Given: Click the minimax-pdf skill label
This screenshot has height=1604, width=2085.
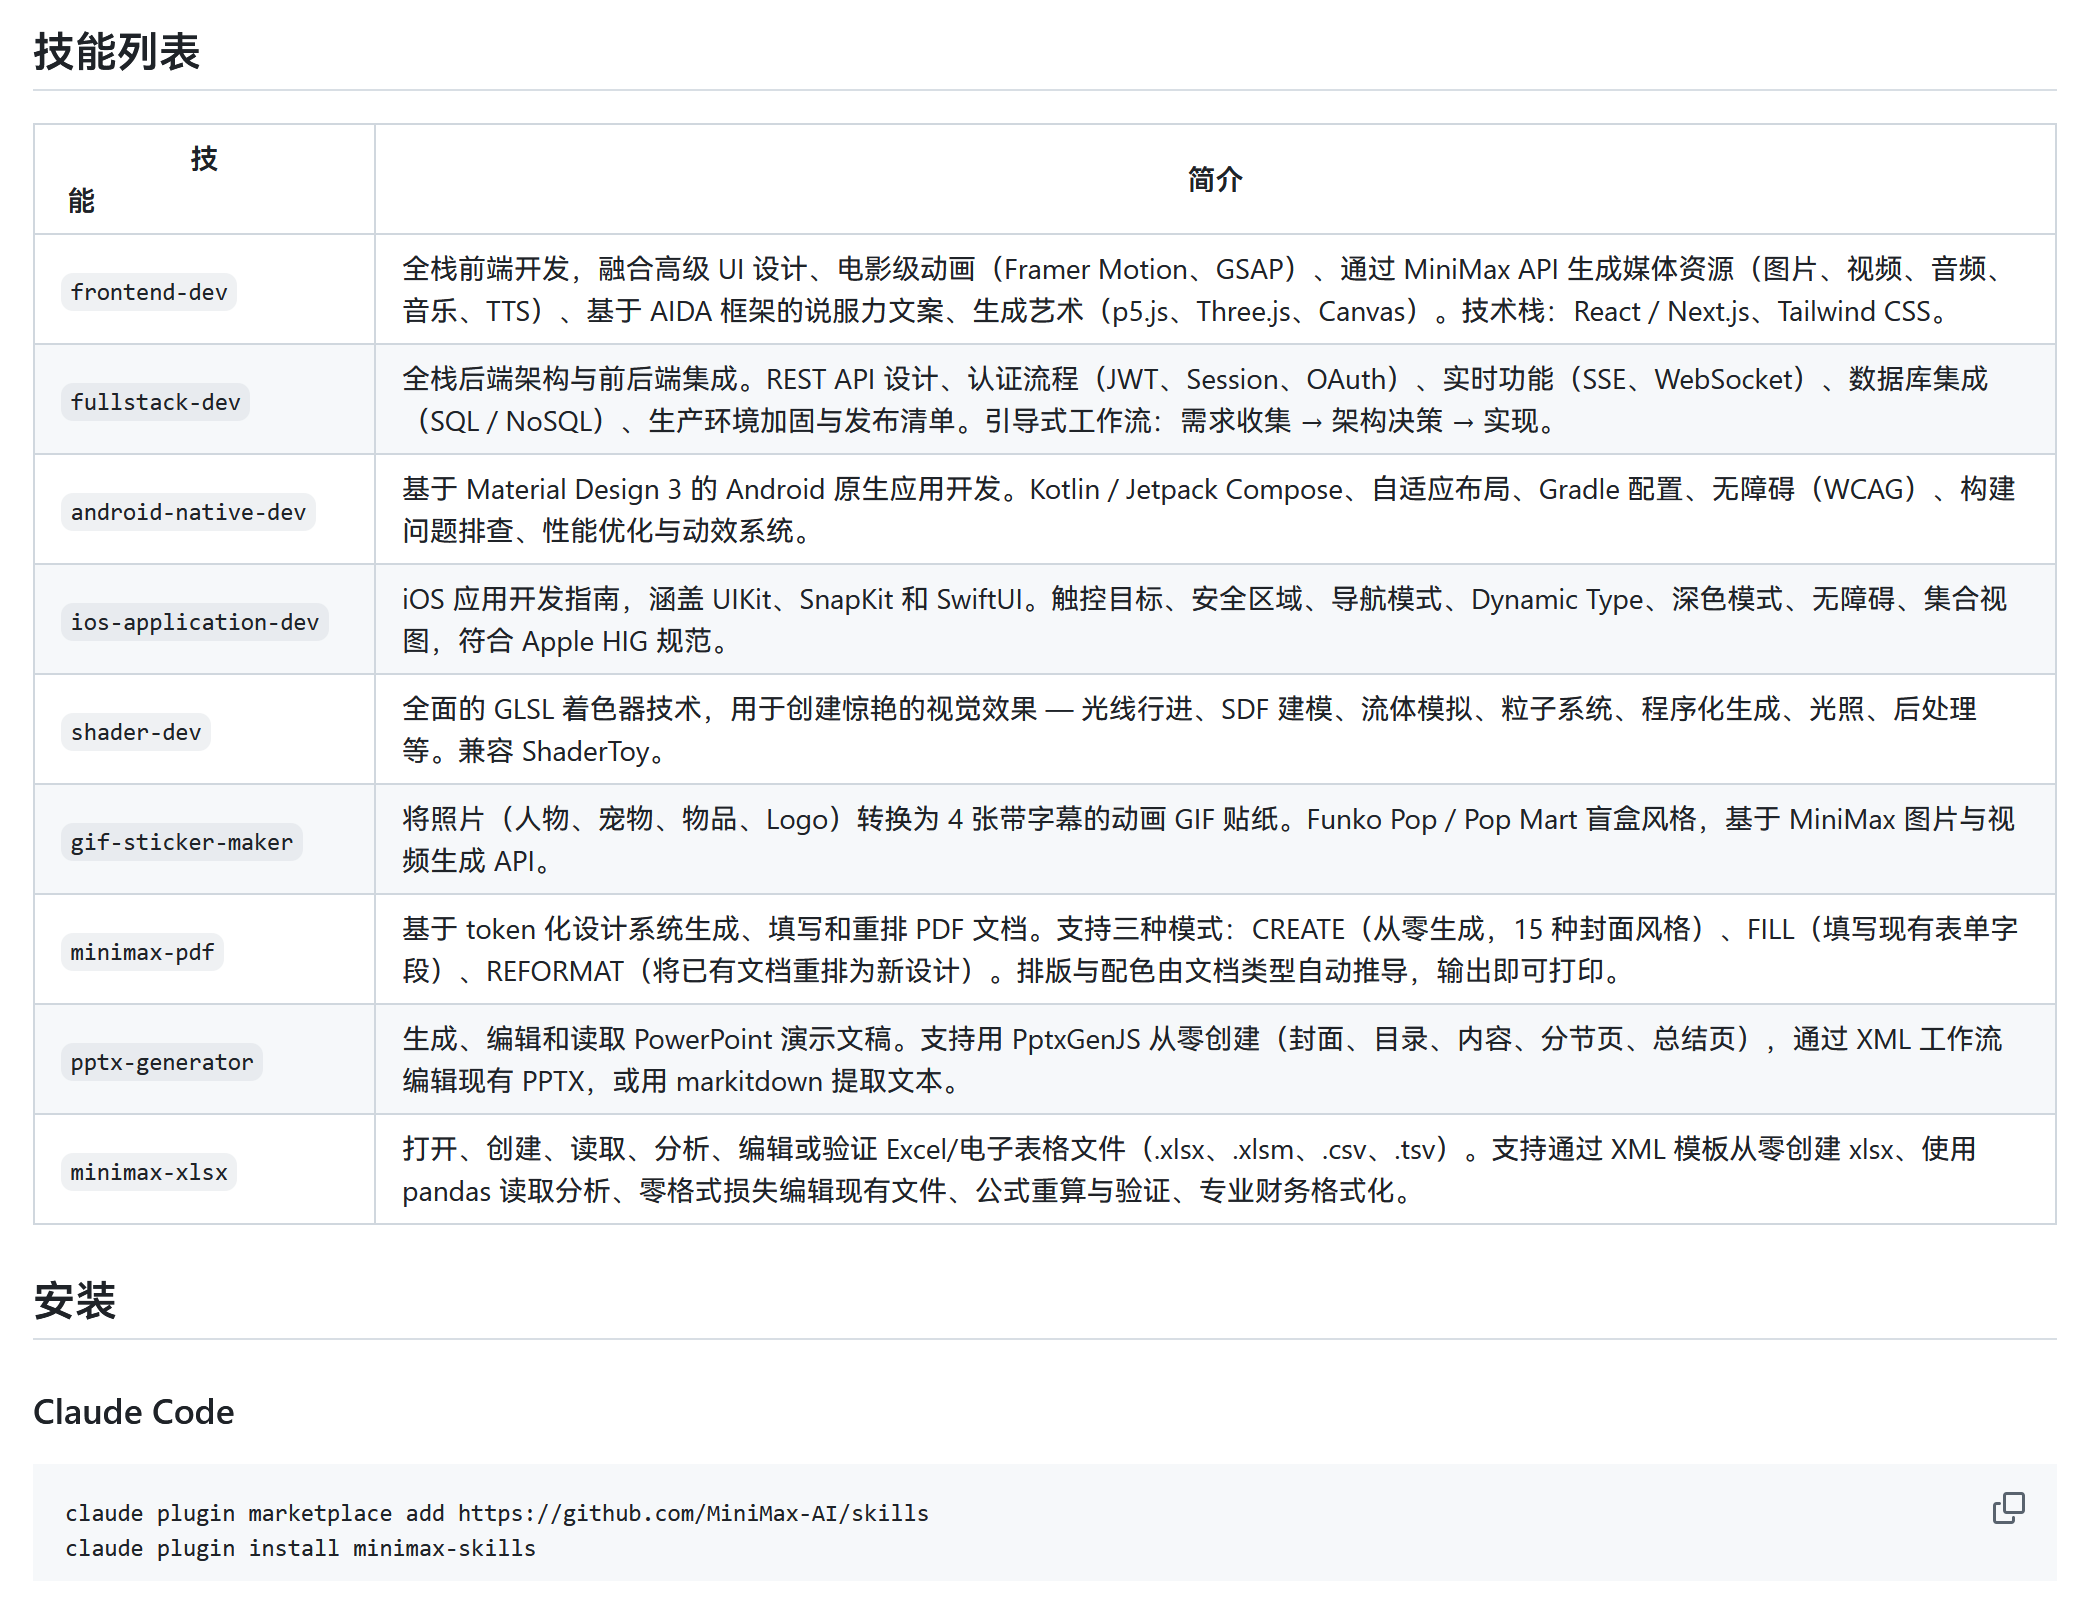Looking at the screenshot, I should tap(142, 952).
